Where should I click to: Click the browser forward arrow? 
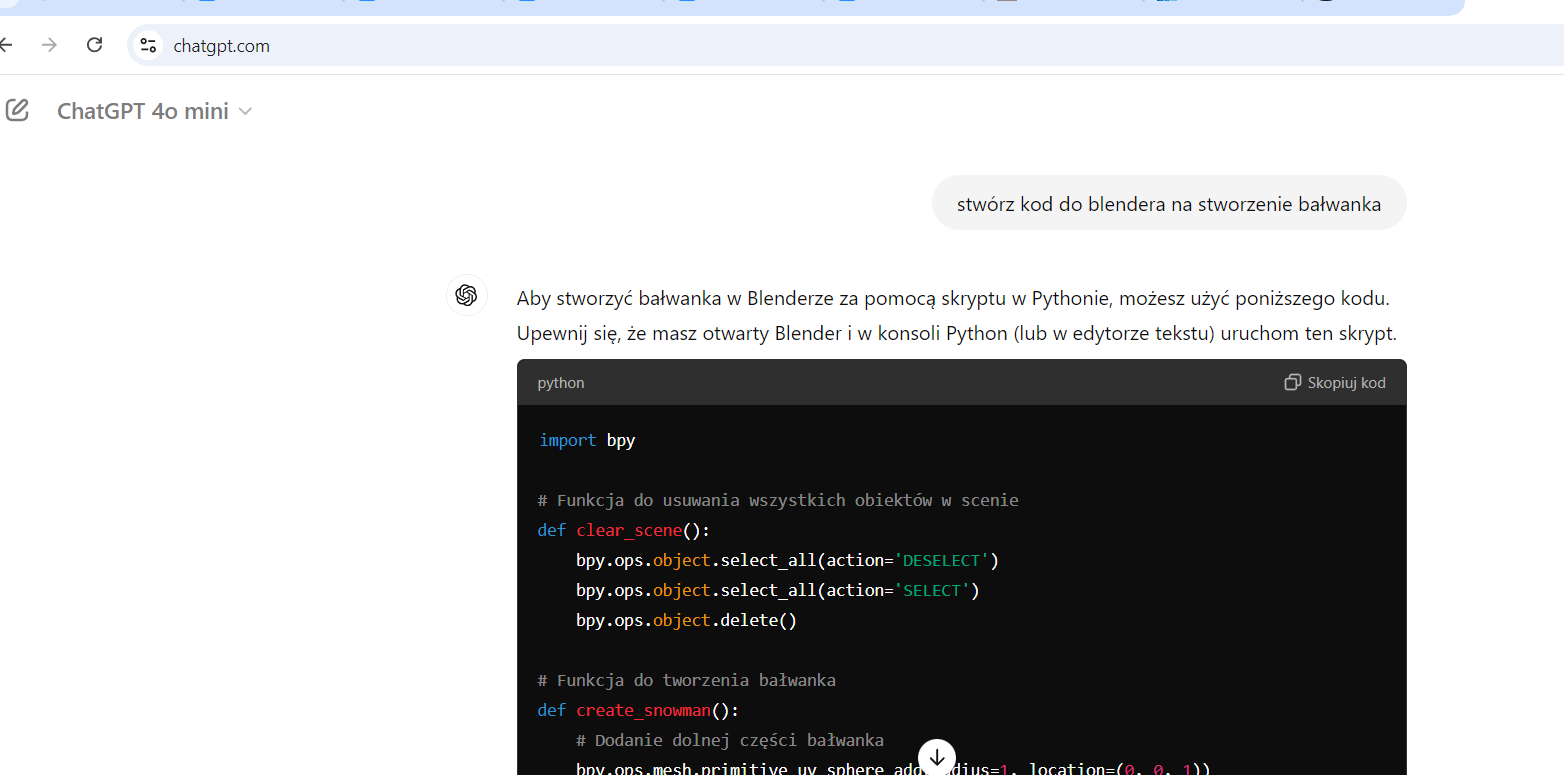coord(50,45)
